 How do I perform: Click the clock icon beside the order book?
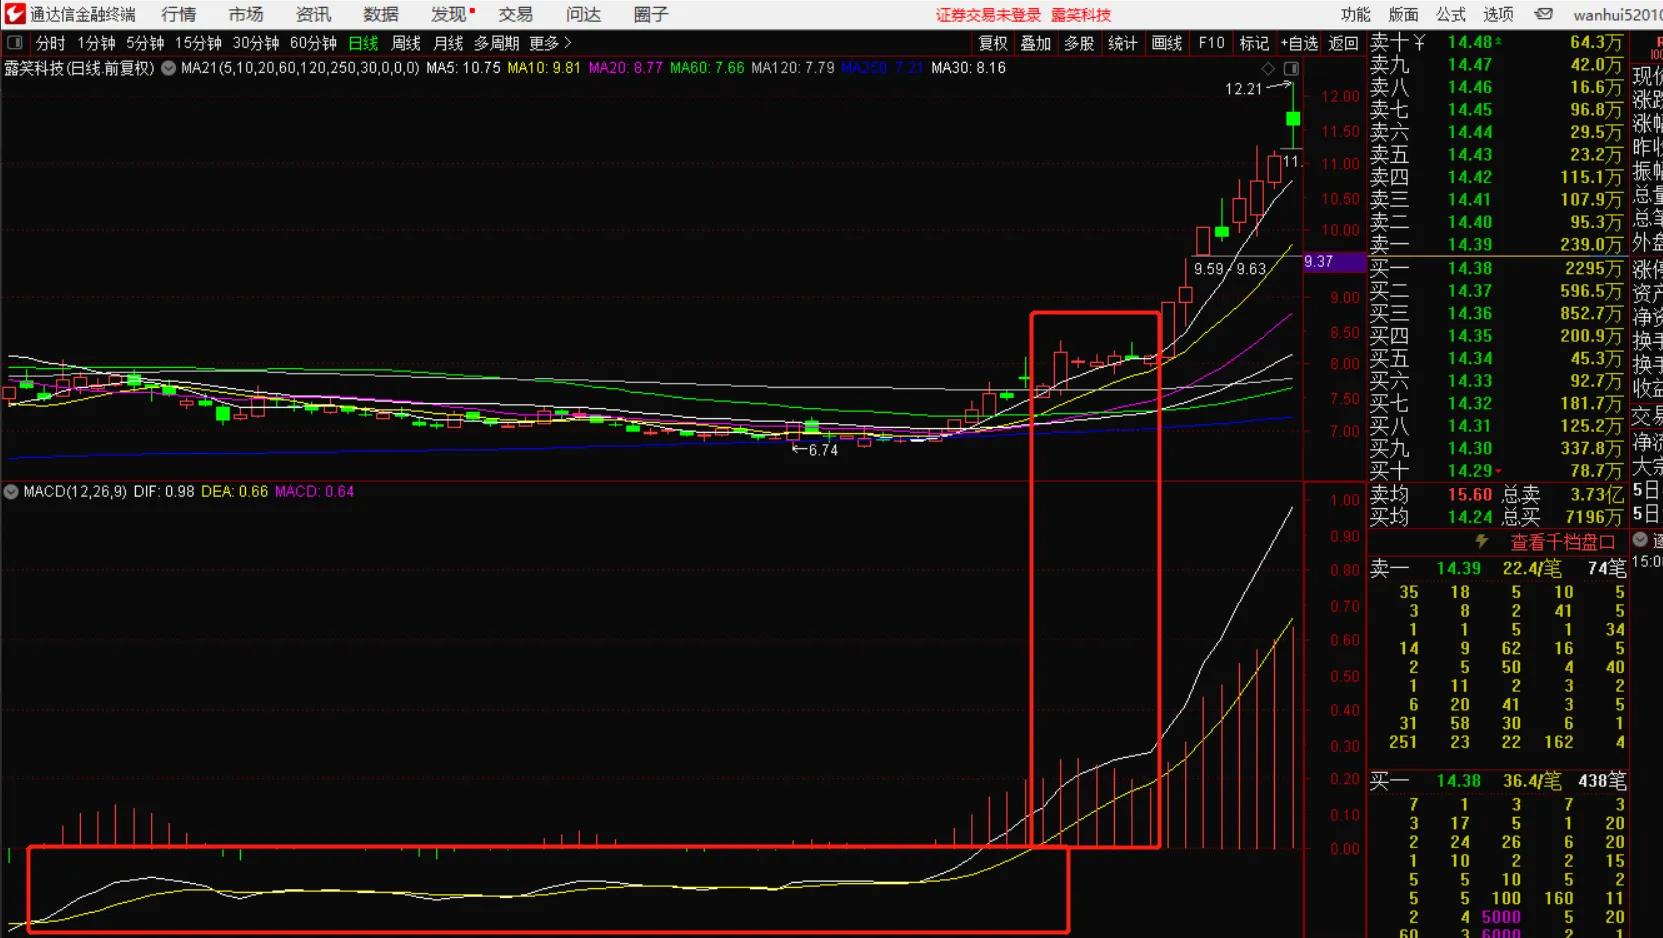[x=1640, y=540]
